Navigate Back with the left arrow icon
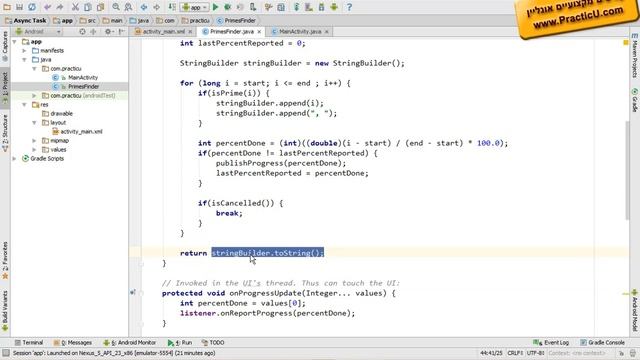This screenshot has height=360, width=640. pos(144,7)
